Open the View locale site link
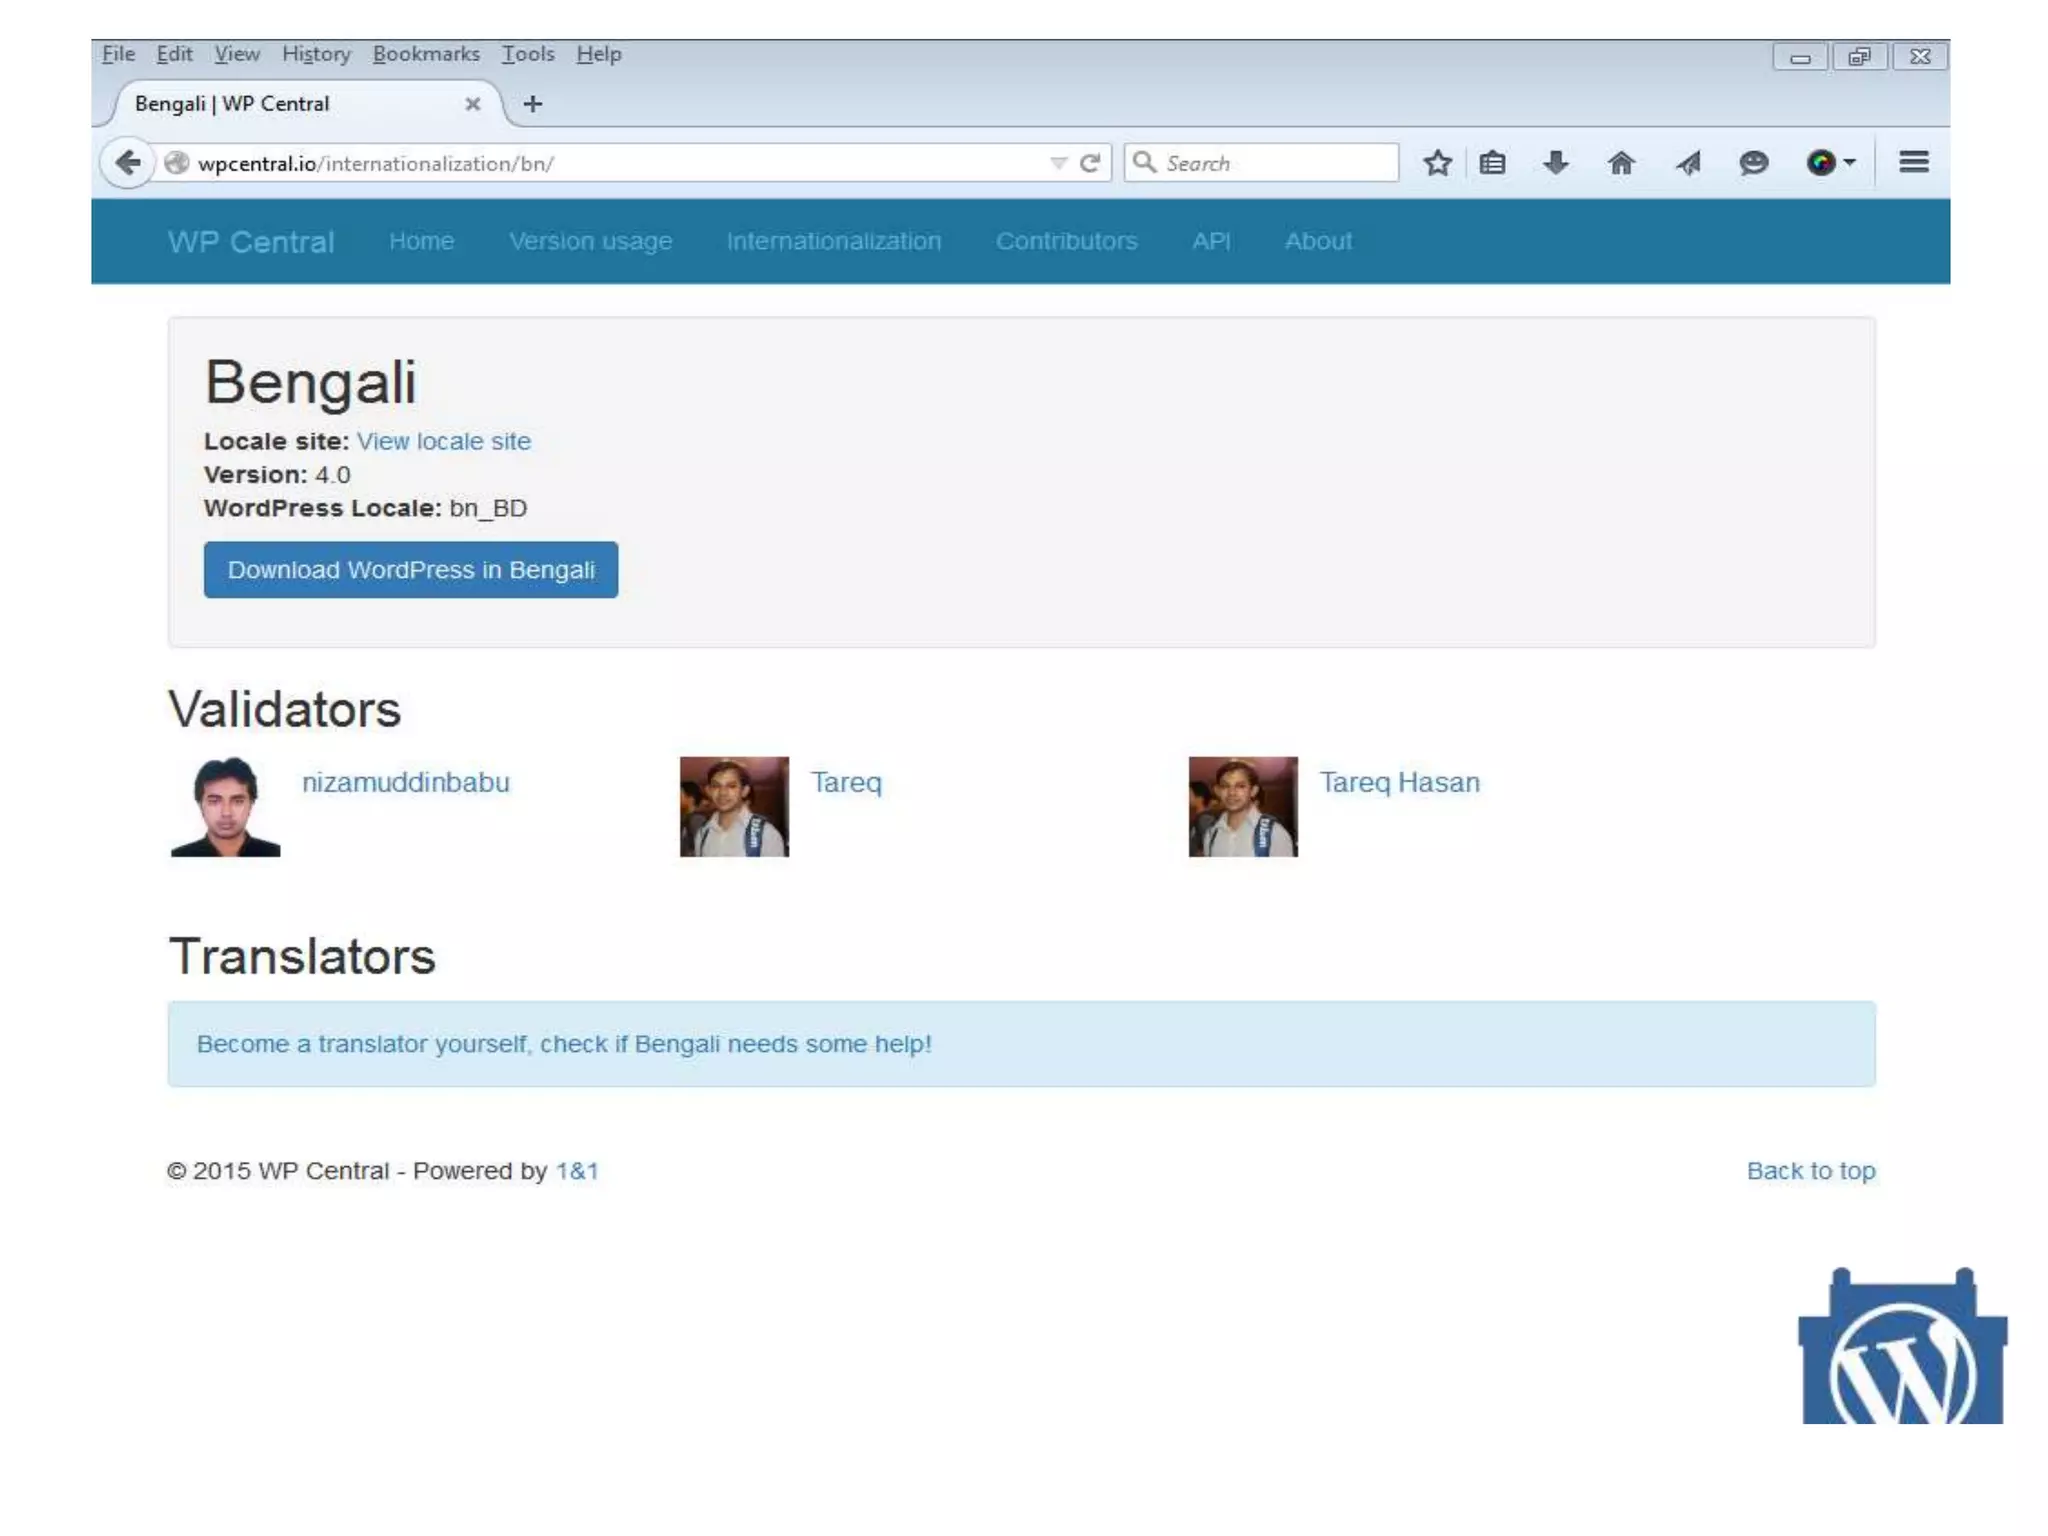The image size is (2048, 1536). coord(443,441)
